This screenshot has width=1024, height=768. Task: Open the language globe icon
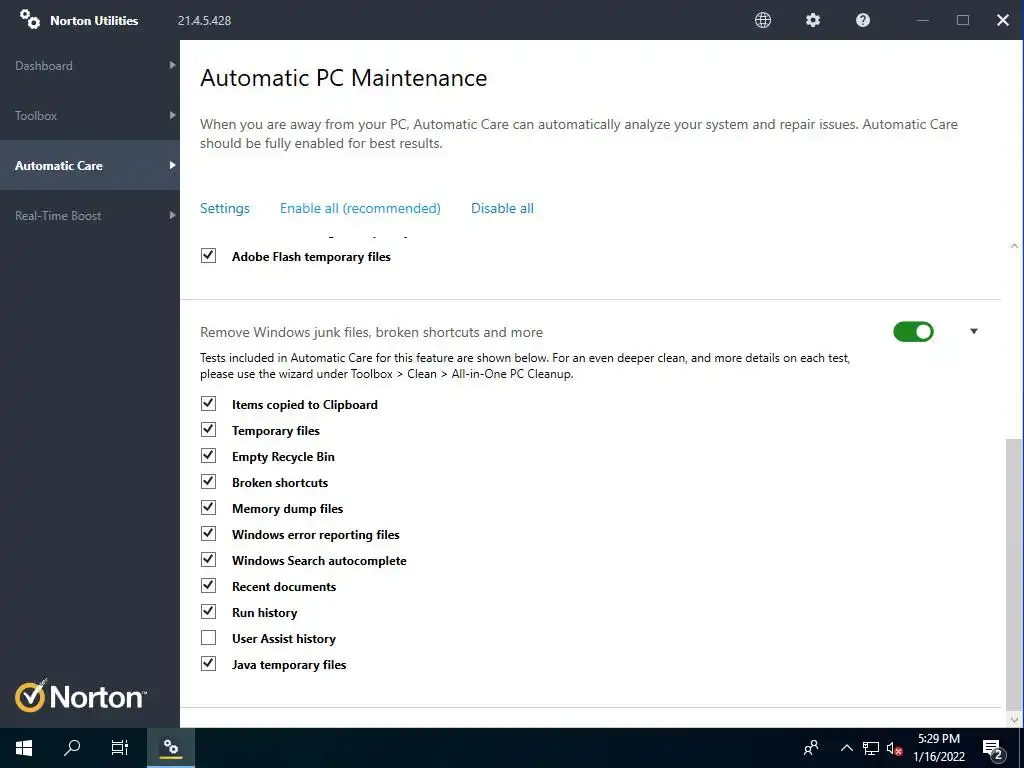tap(763, 20)
